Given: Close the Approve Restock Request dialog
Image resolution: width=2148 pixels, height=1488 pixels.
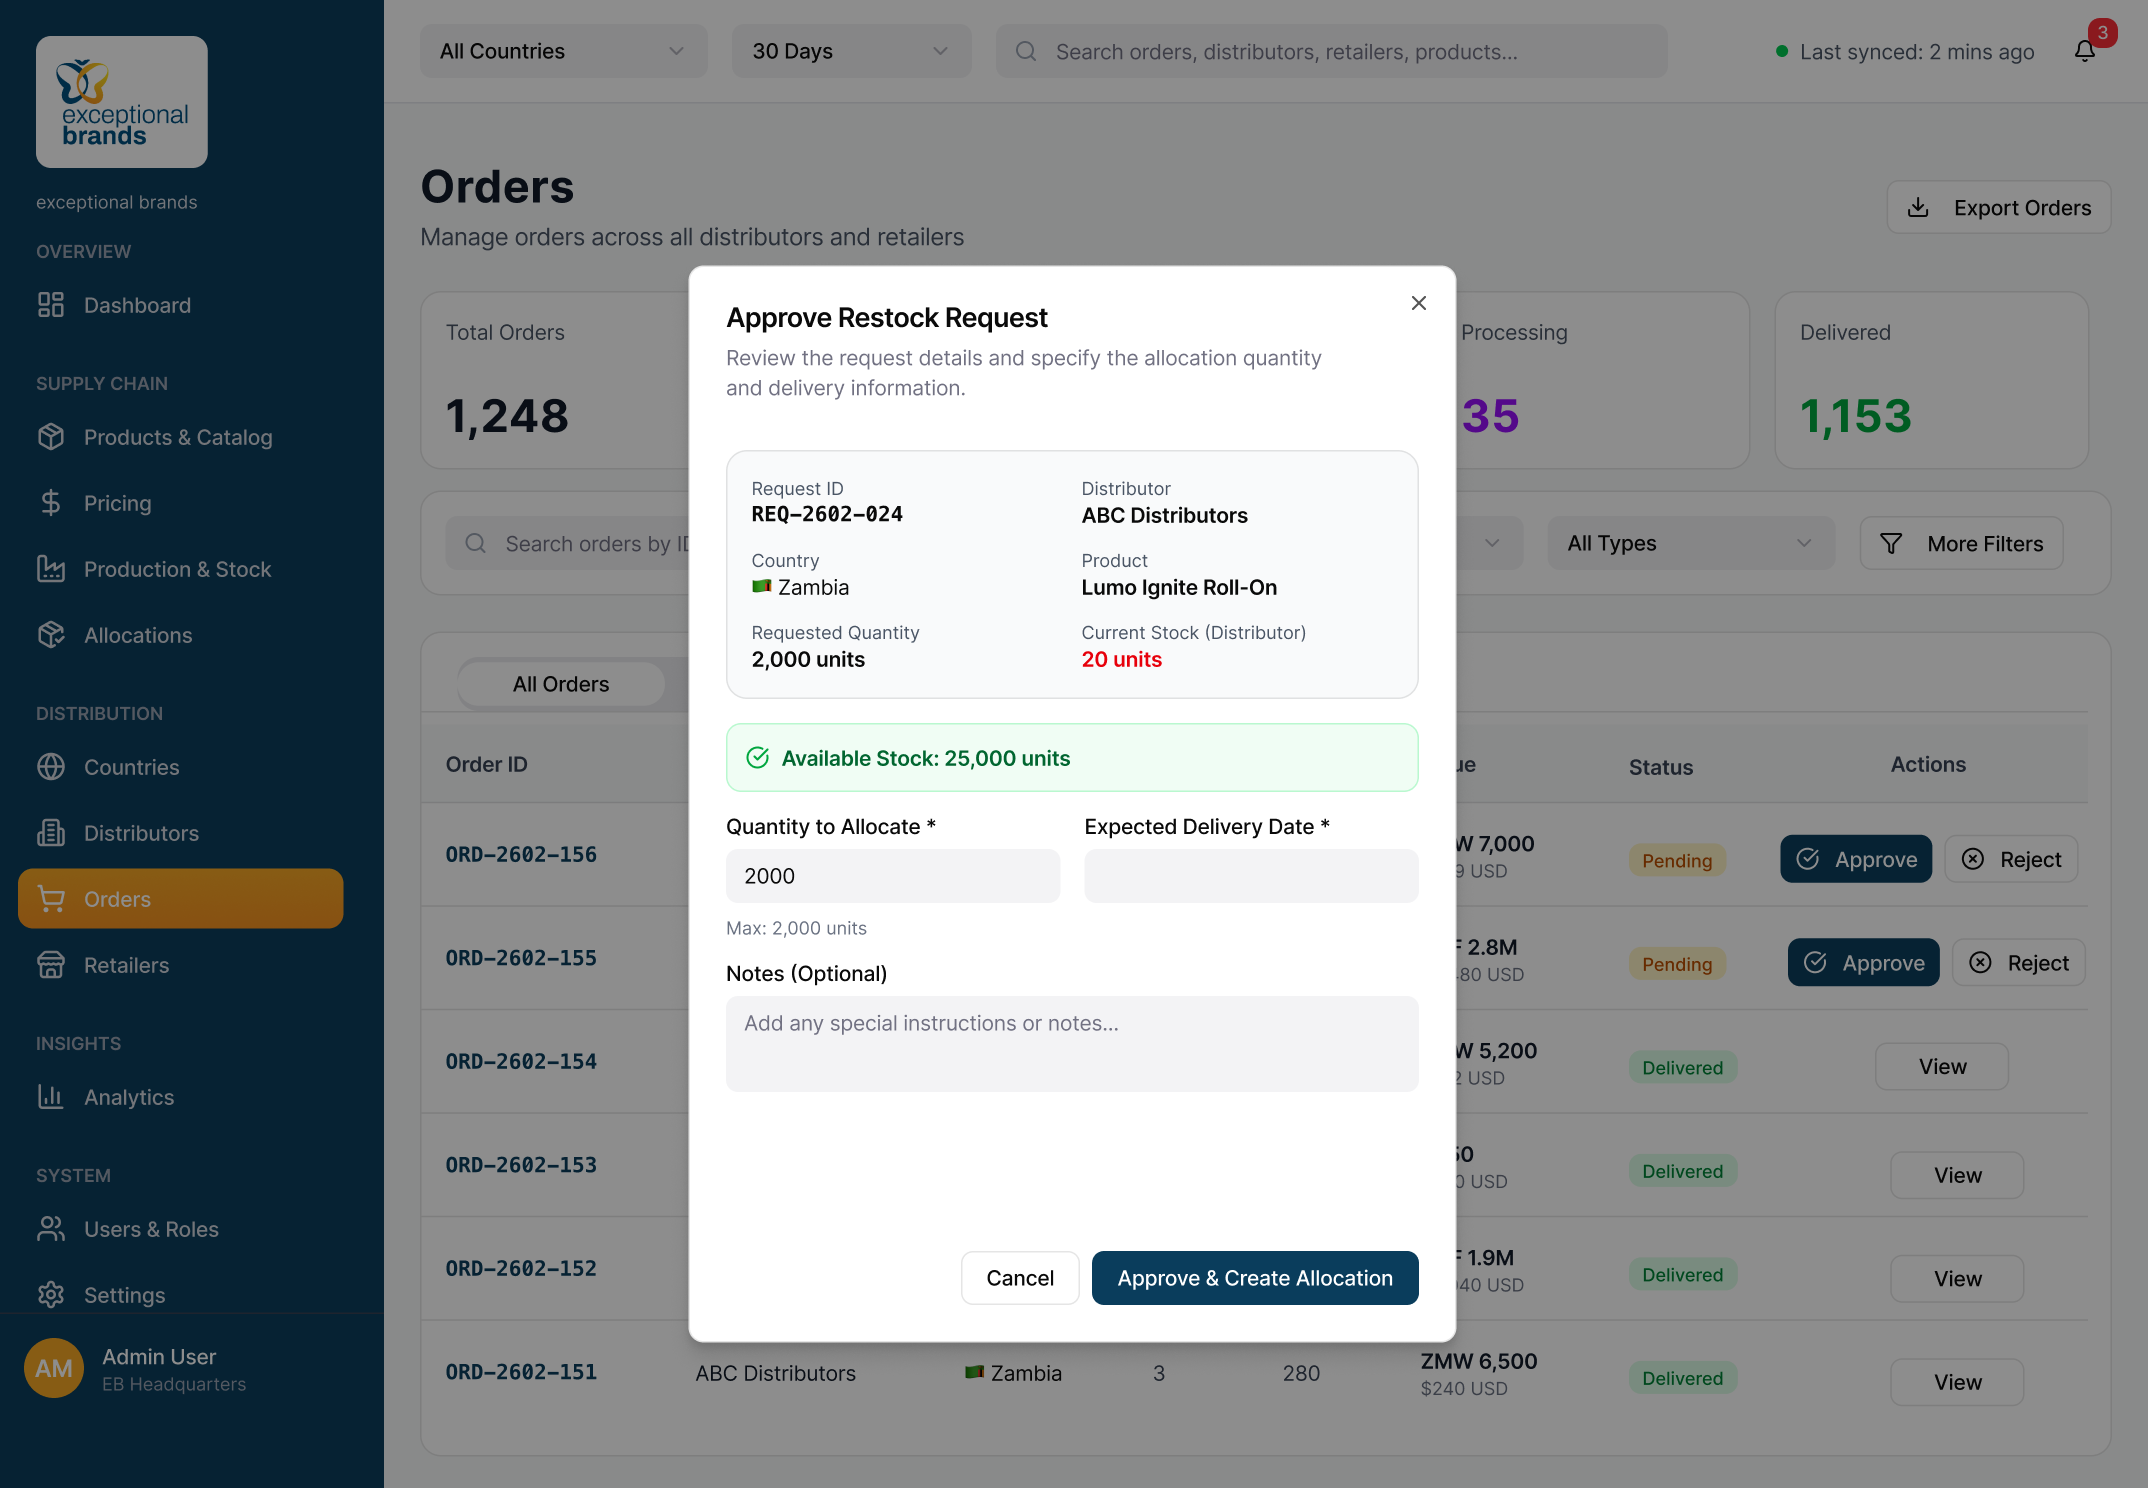Looking at the screenshot, I should click(1418, 303).
